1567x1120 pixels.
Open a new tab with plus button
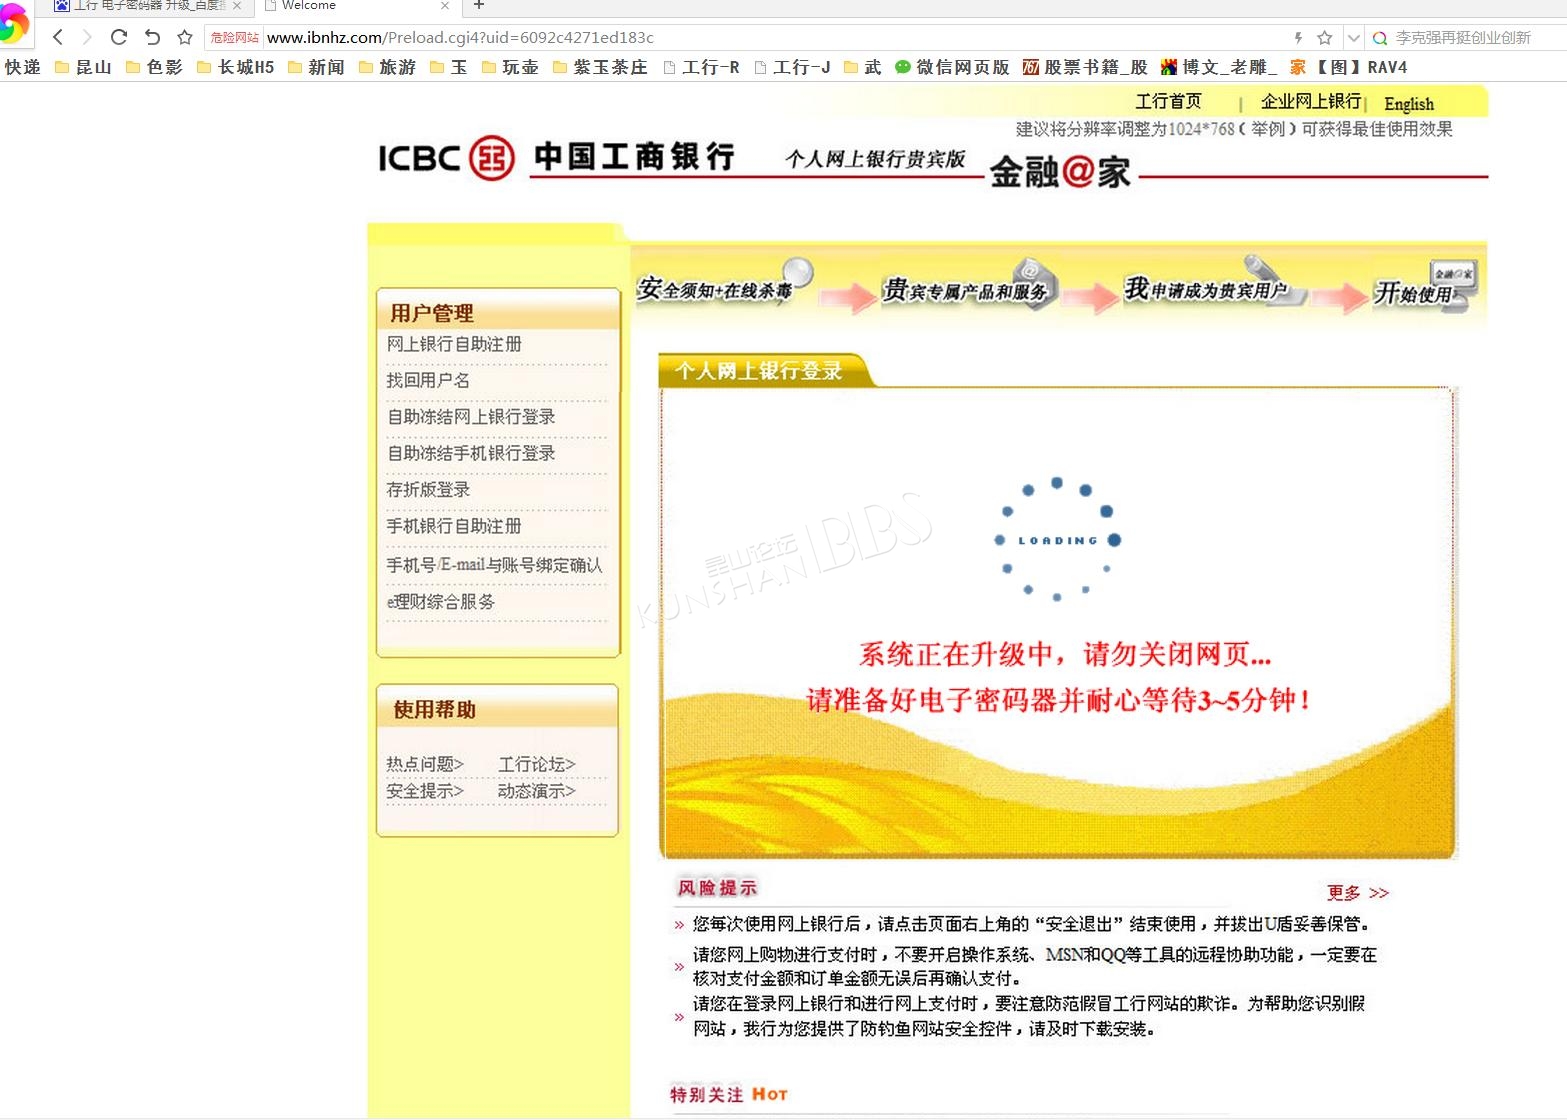tap(479, 6)
